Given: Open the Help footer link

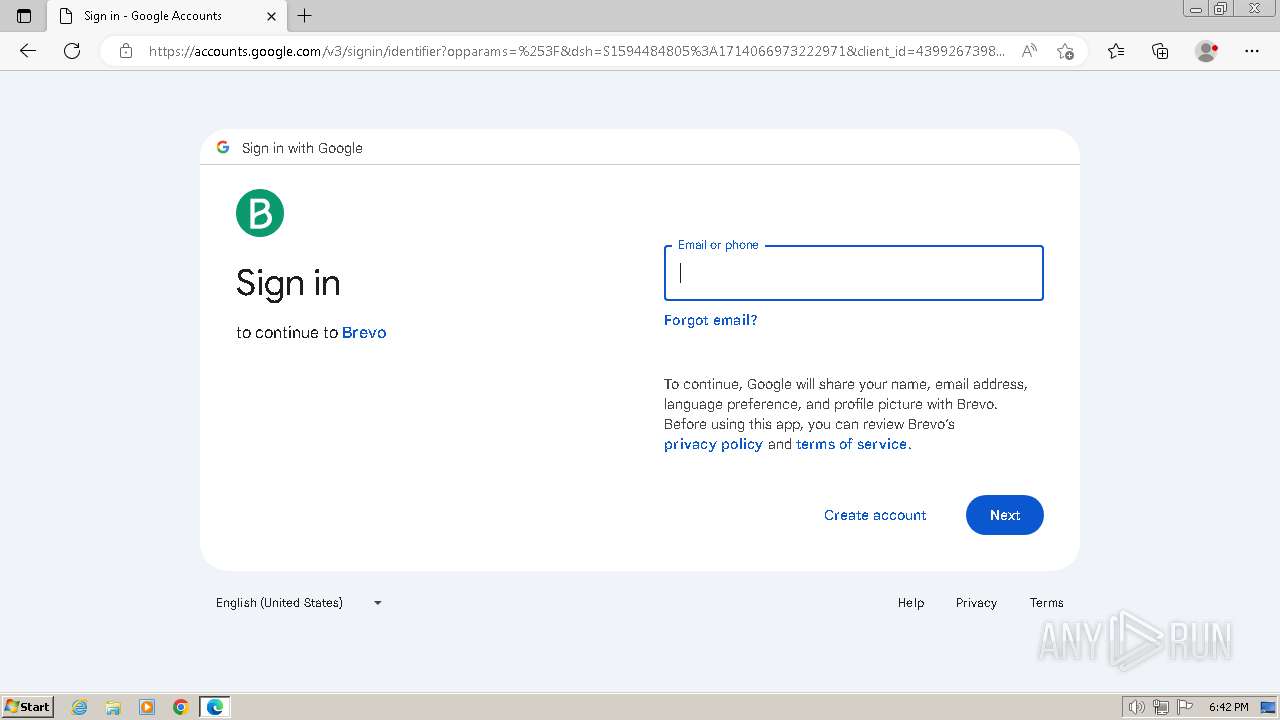Looking at the screenshot, I should pyautogui.click(x=911, y=603).
